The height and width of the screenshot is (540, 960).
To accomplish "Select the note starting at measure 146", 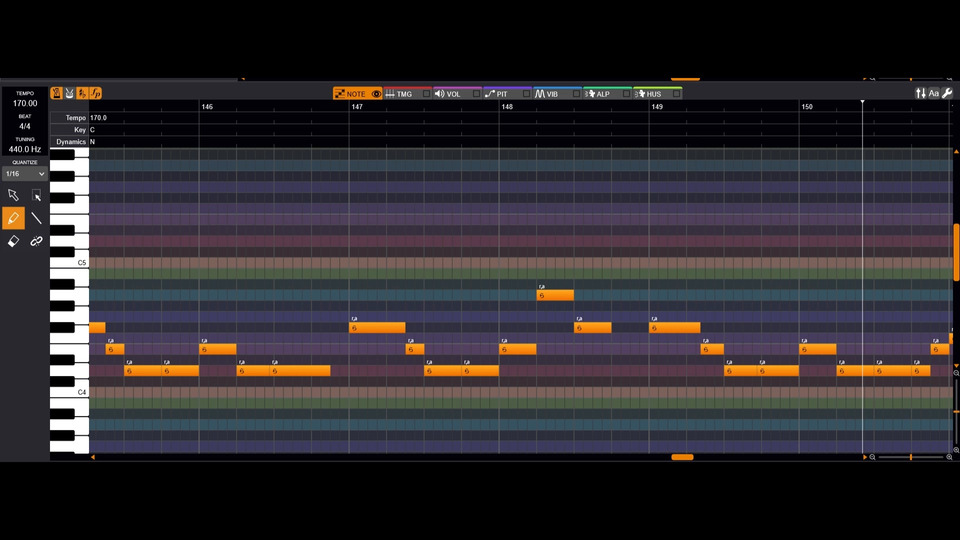I will point(218,349).
